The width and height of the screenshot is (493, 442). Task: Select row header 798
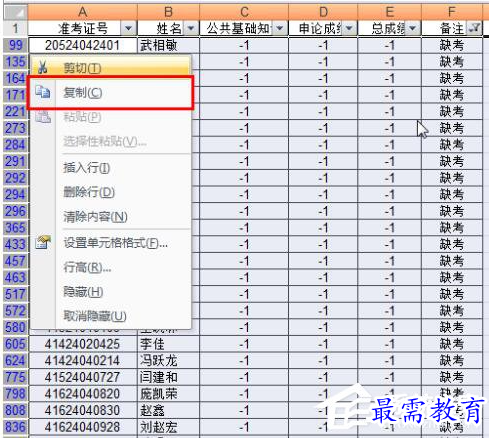[15, 394]
